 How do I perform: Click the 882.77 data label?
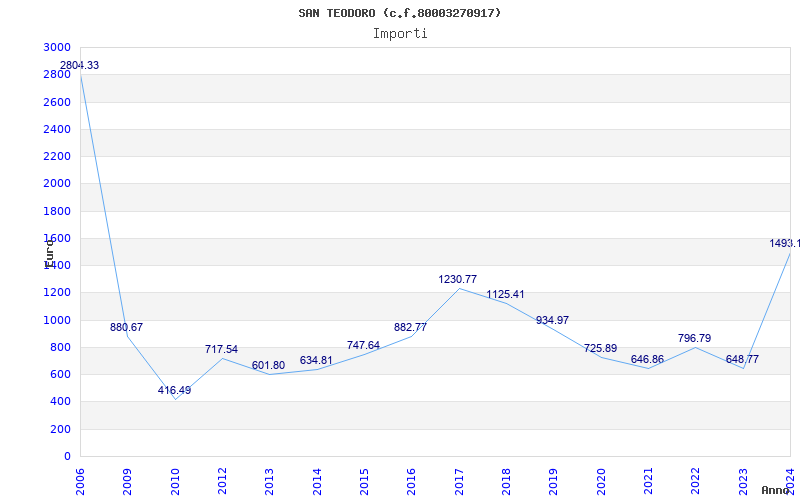click(410, 327)
